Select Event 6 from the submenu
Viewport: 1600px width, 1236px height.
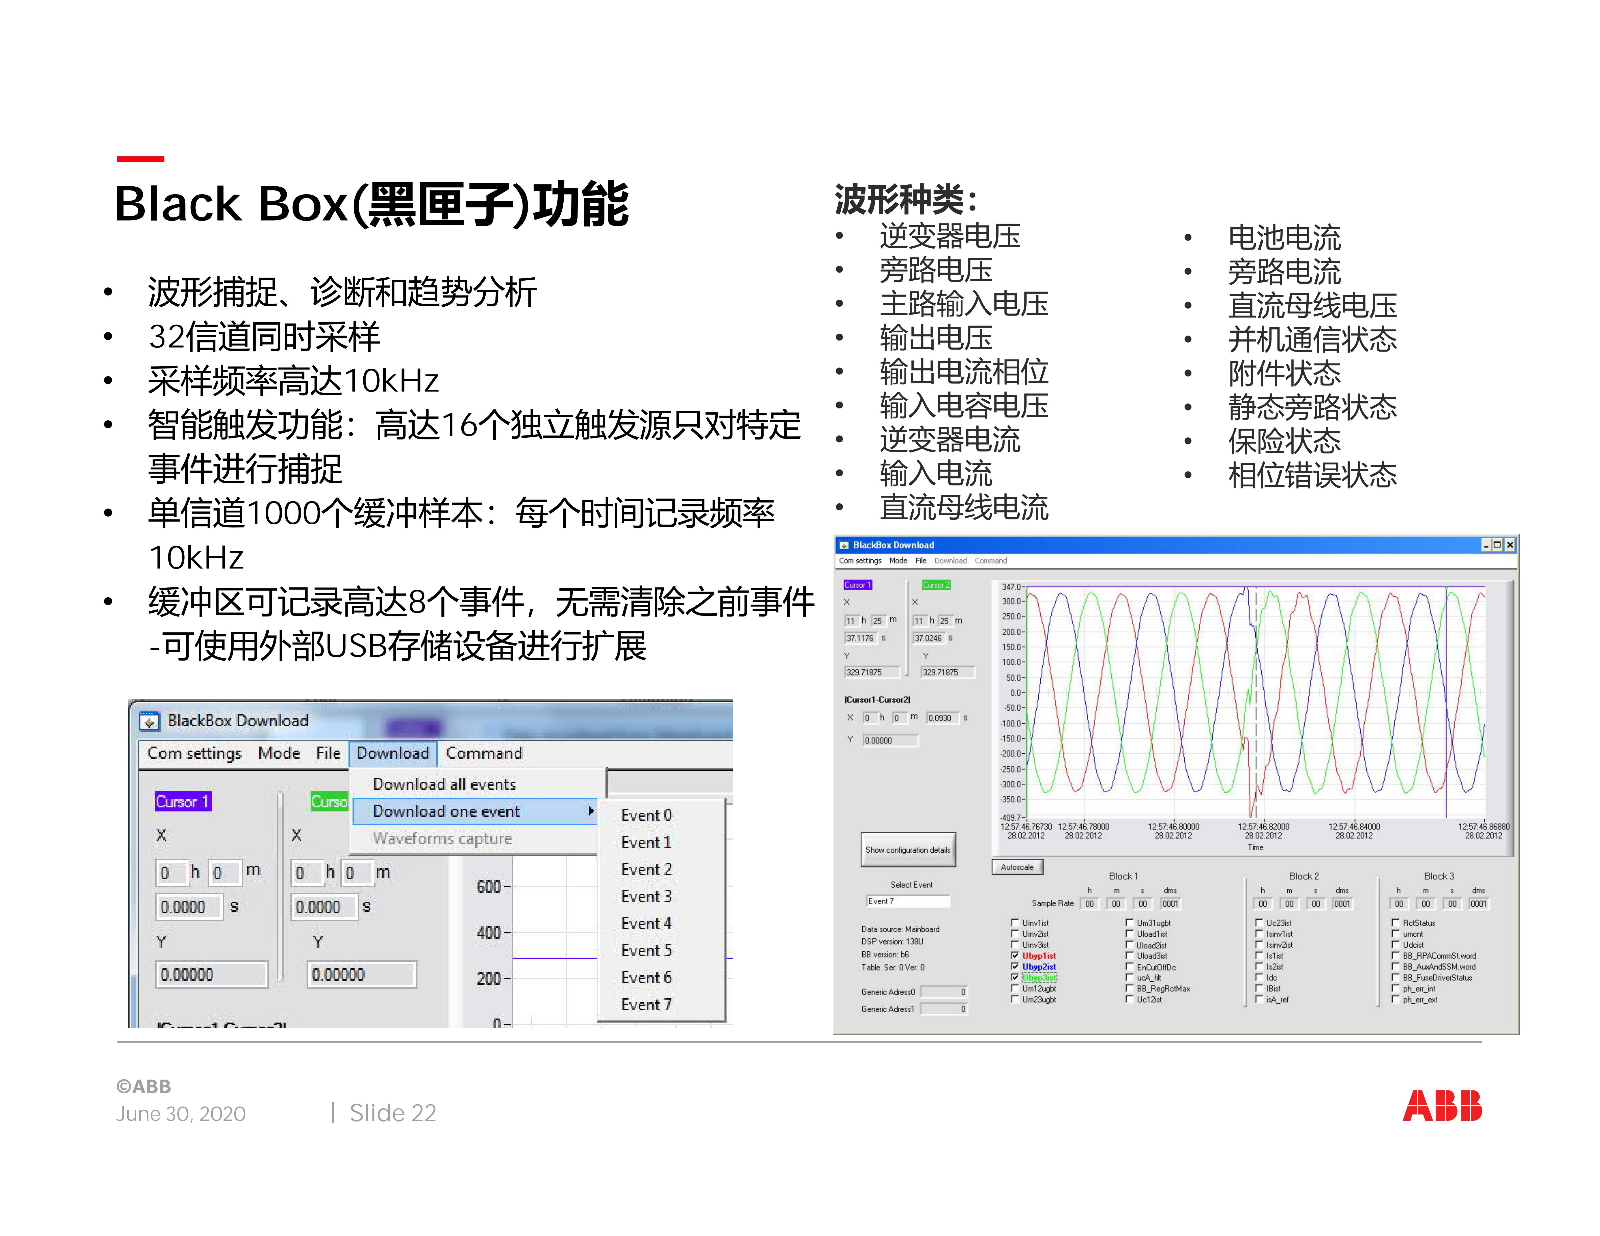point(647,977)
